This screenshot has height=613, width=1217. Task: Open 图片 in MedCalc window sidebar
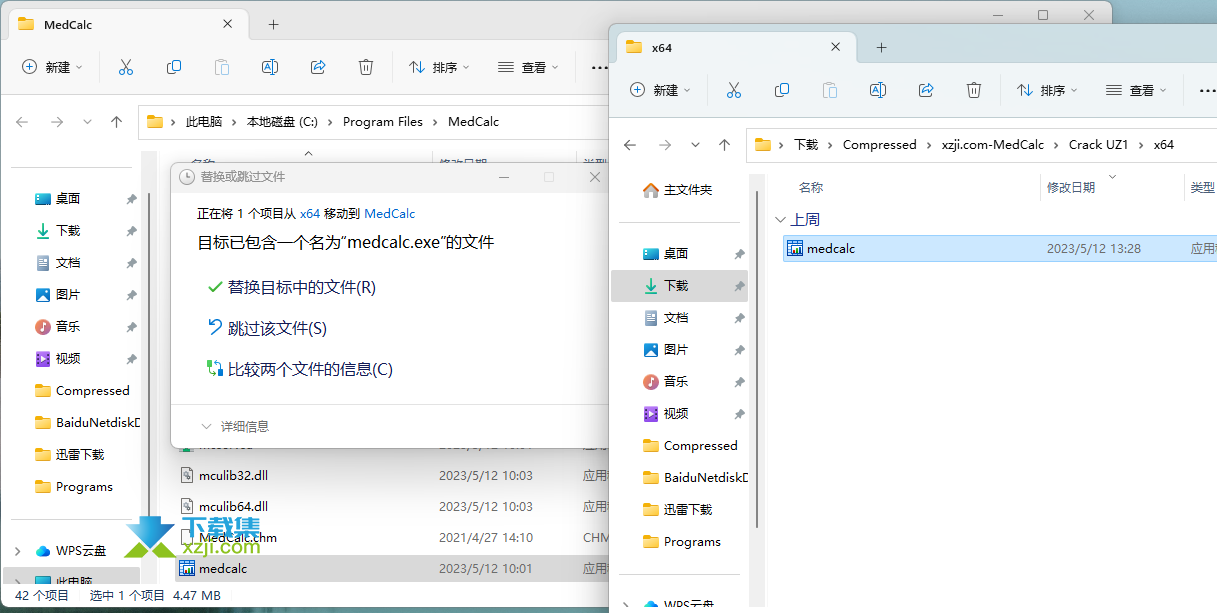[x=68, y=294]
